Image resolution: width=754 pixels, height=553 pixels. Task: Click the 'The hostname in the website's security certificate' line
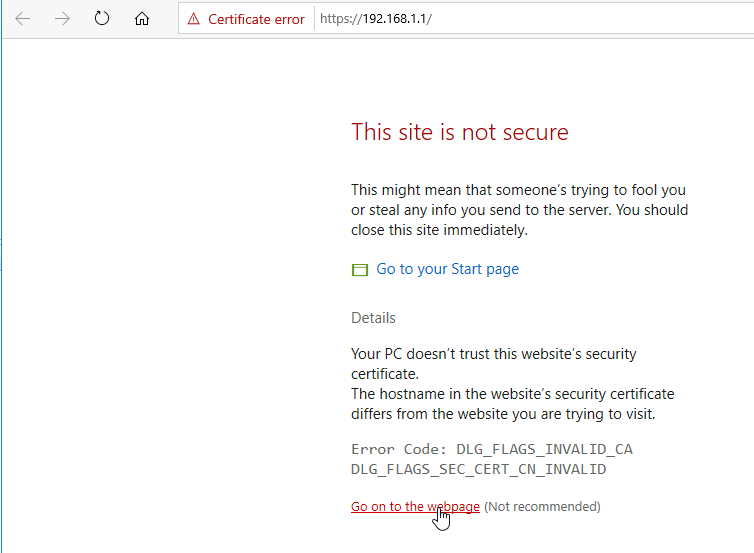(x=513, y=394)
